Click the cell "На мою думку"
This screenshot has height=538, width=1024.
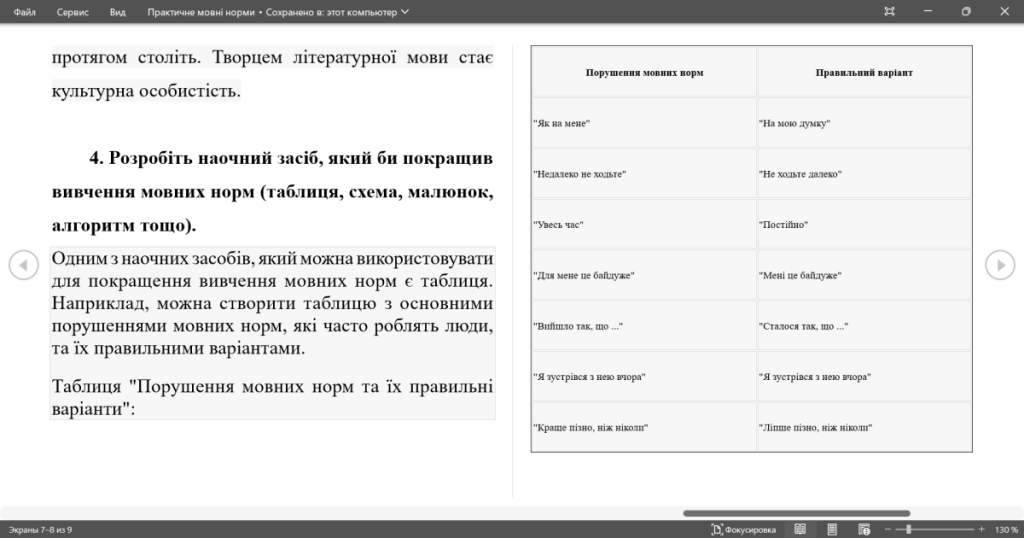[864, 123]
